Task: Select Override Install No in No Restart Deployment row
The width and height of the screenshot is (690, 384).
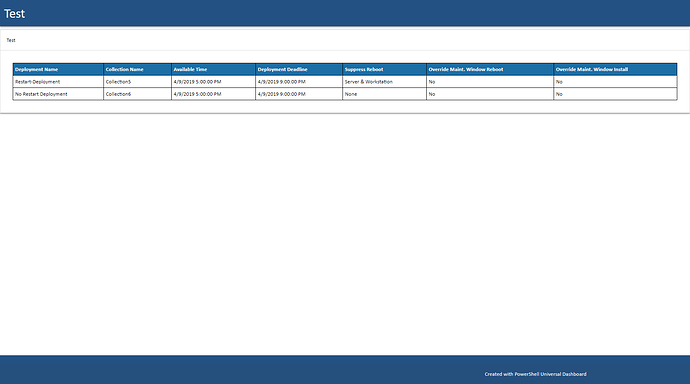Action: pos(615,94)
